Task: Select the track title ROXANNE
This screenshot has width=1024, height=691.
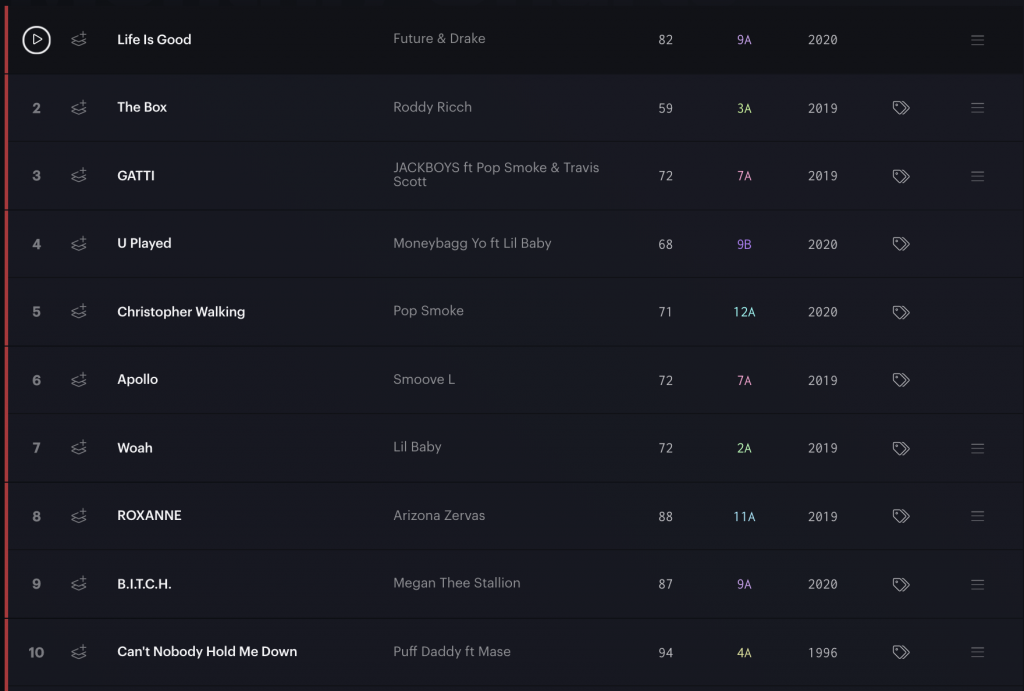Action: [x=150, y=515]
